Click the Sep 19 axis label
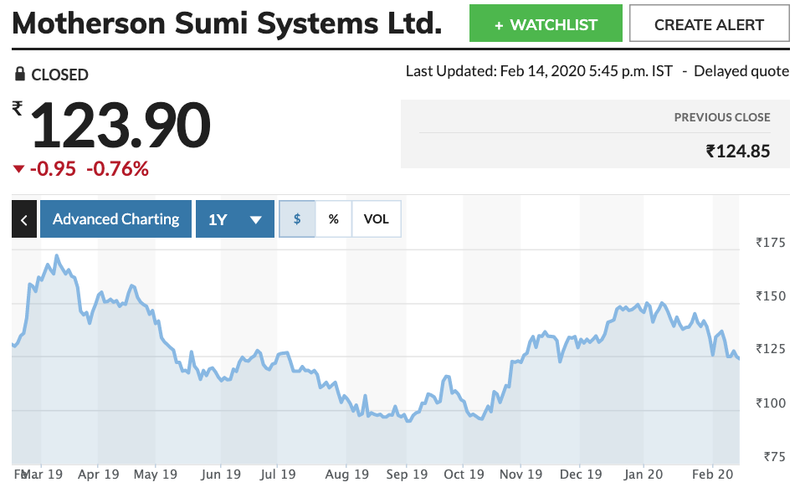The image size is (800, 493). point(407,474)
